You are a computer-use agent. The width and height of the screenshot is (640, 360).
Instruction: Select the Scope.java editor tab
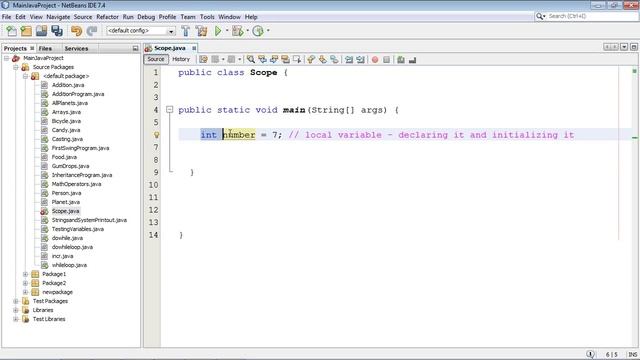(169, 48)
